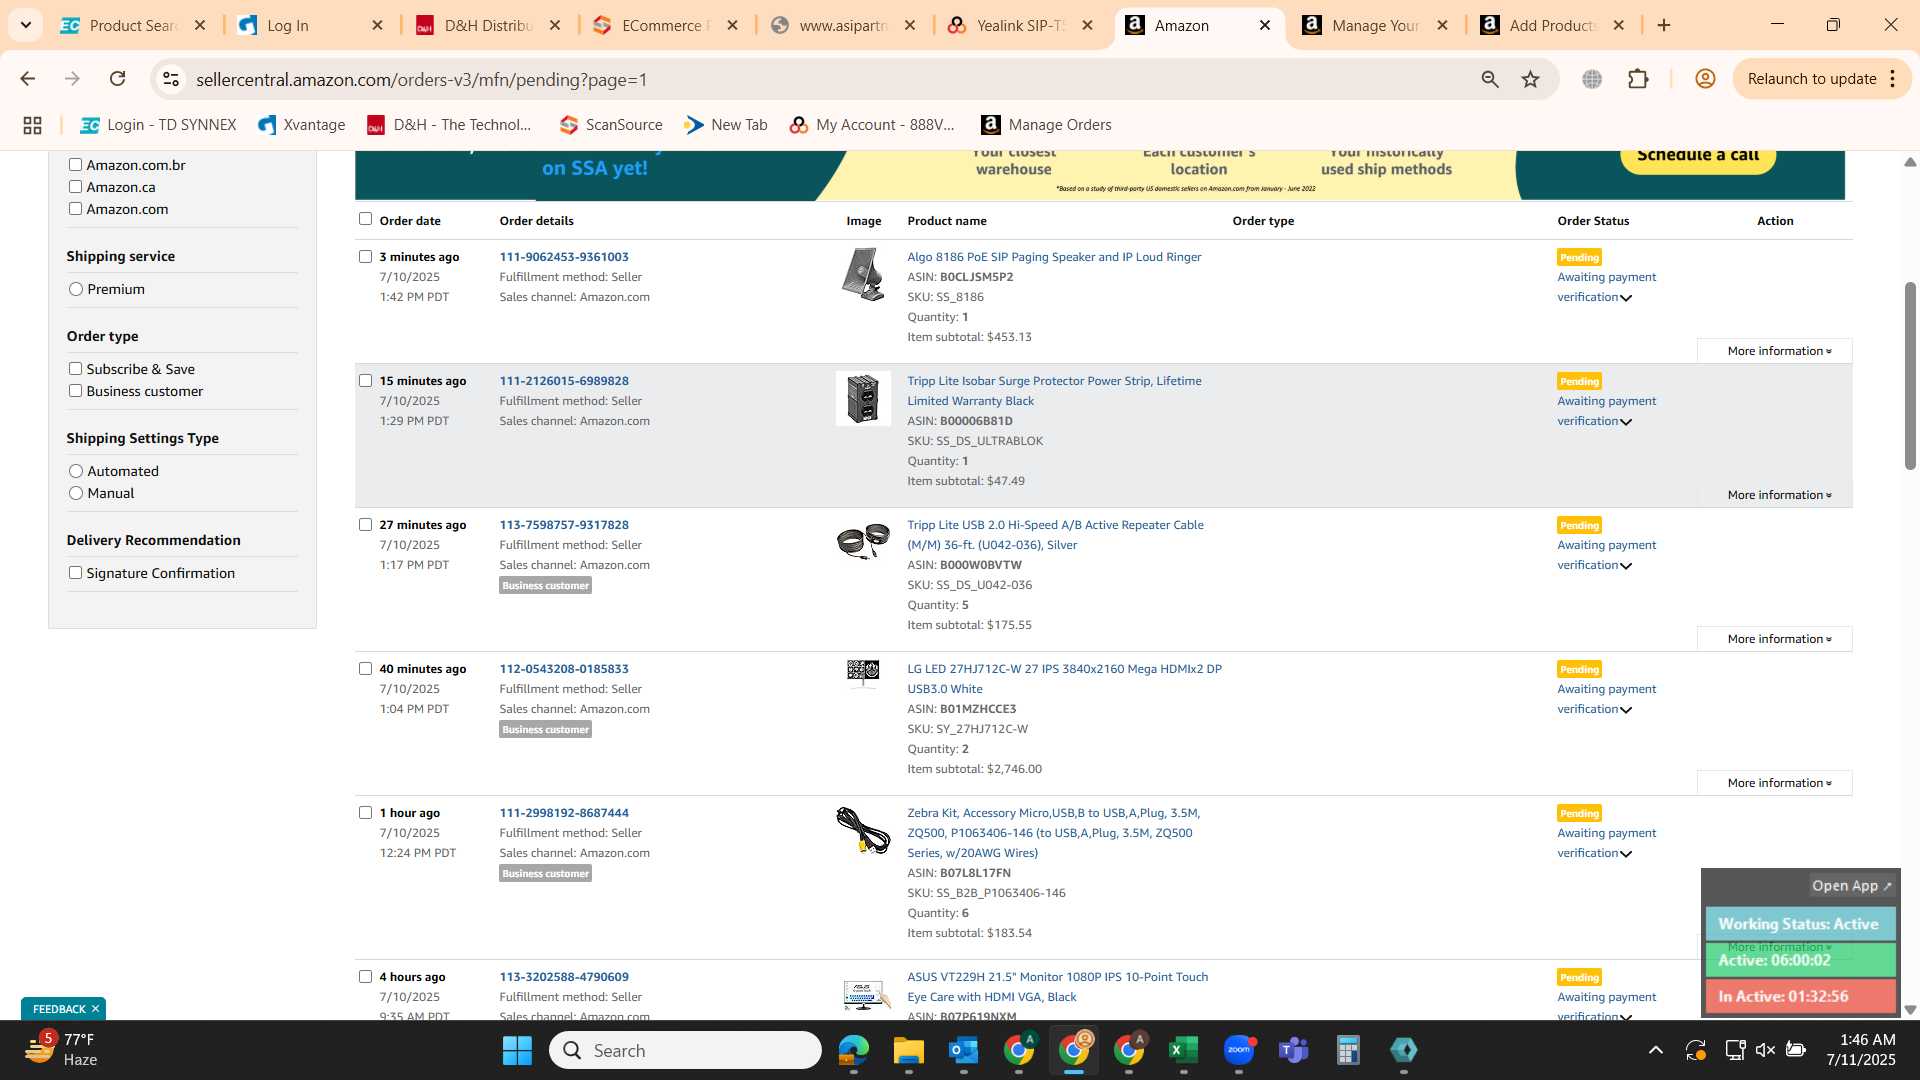This screenshot has height=1080, width=1920.
Task: Show hidden system tray icons
Action: (x=1656, y=1050)
